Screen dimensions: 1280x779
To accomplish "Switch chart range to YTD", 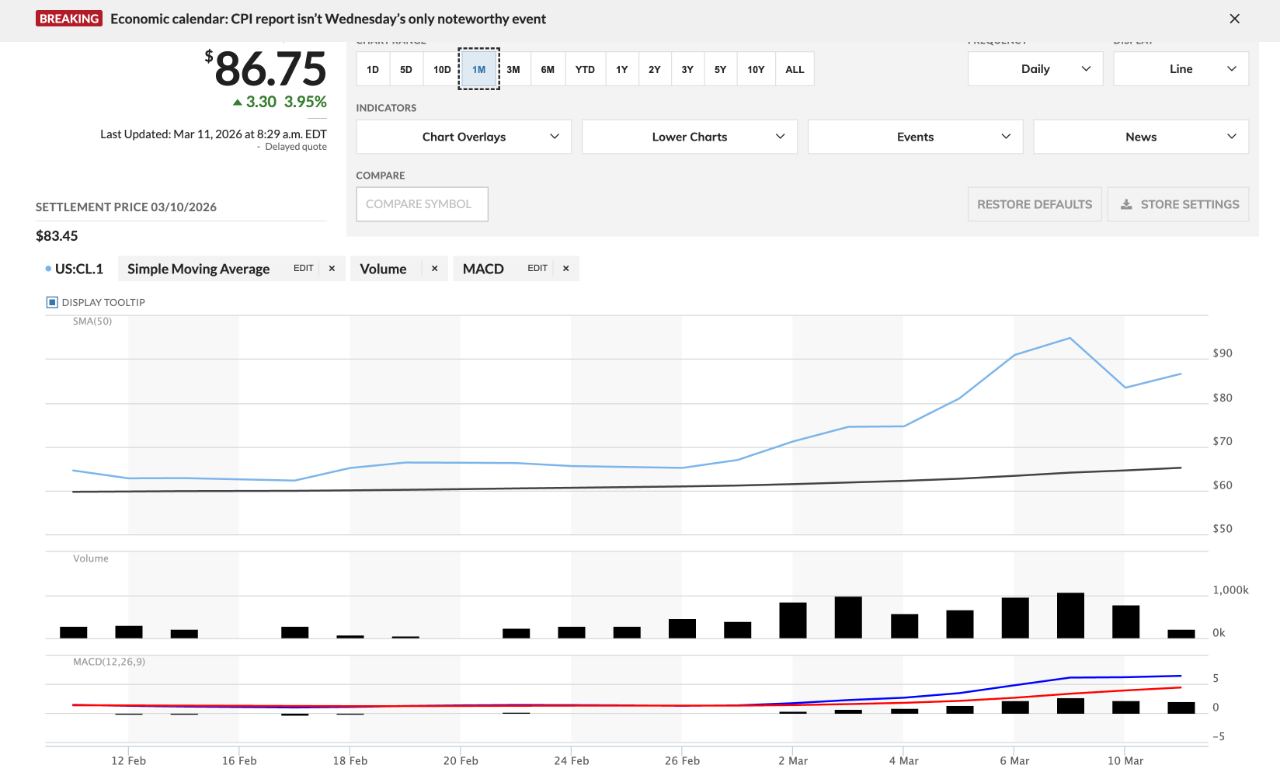I will [585, 69].
